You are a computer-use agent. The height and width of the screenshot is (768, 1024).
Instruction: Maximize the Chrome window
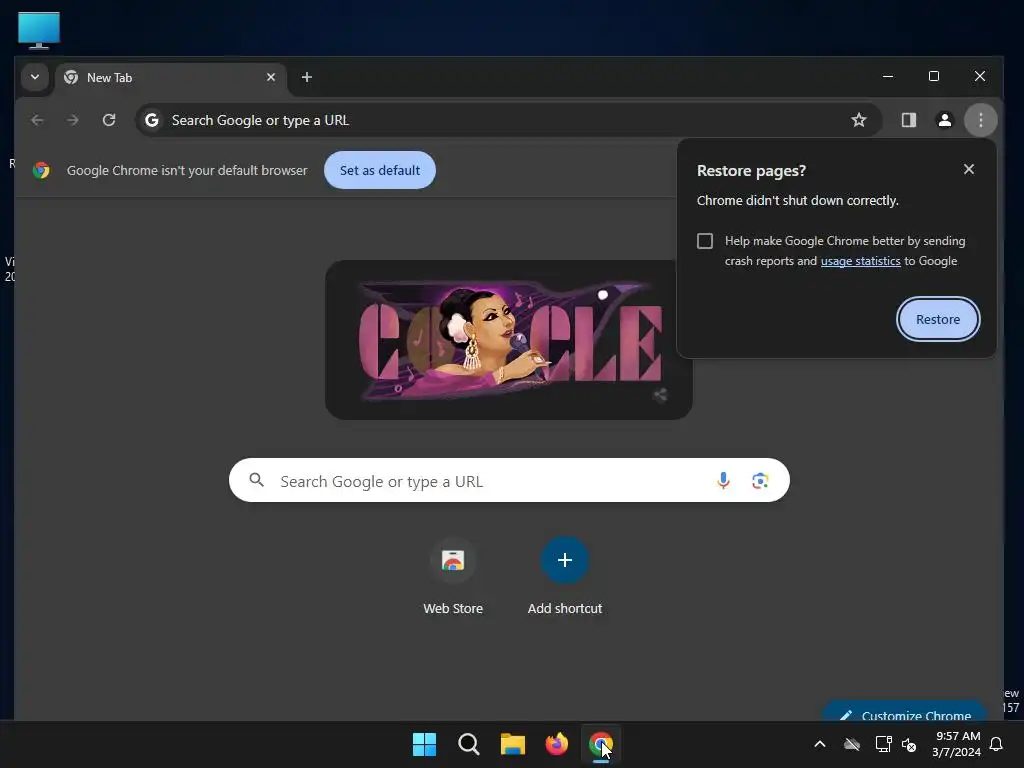934,76
